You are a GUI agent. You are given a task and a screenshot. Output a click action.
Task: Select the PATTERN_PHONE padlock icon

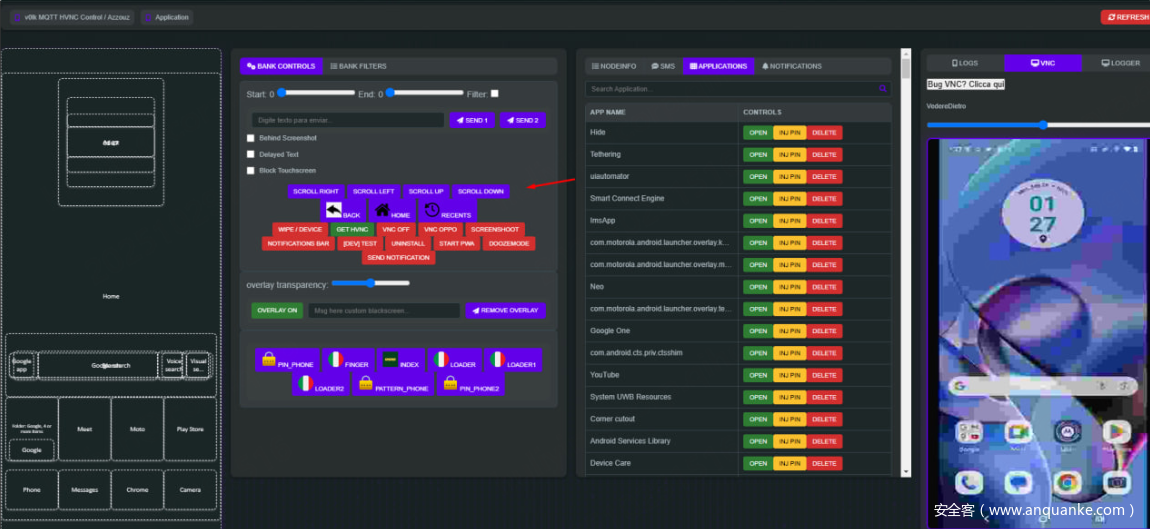pos(366,383)
